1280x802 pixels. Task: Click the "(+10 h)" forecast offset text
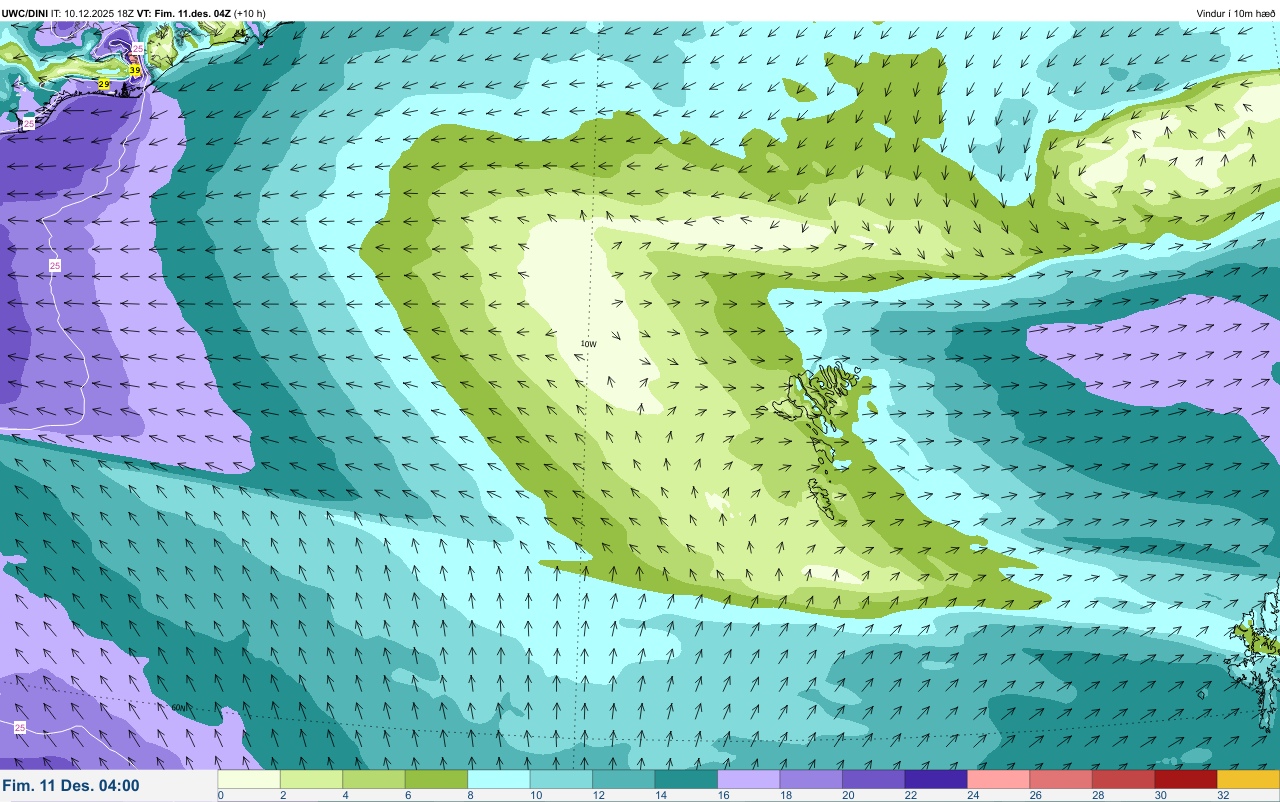pyautogui.click(x=250, y=13)
